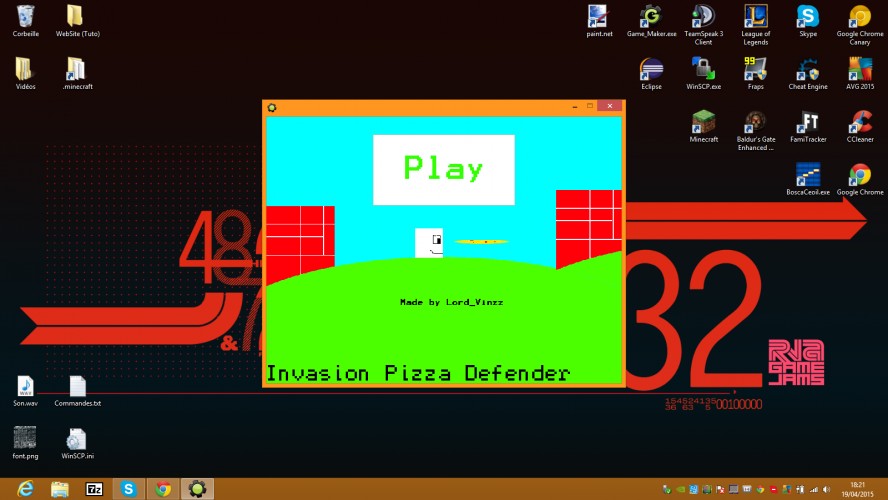
Task: Select the Cheat Engine desktop icon
Action: pyautogui.click(x=808, y=74)
